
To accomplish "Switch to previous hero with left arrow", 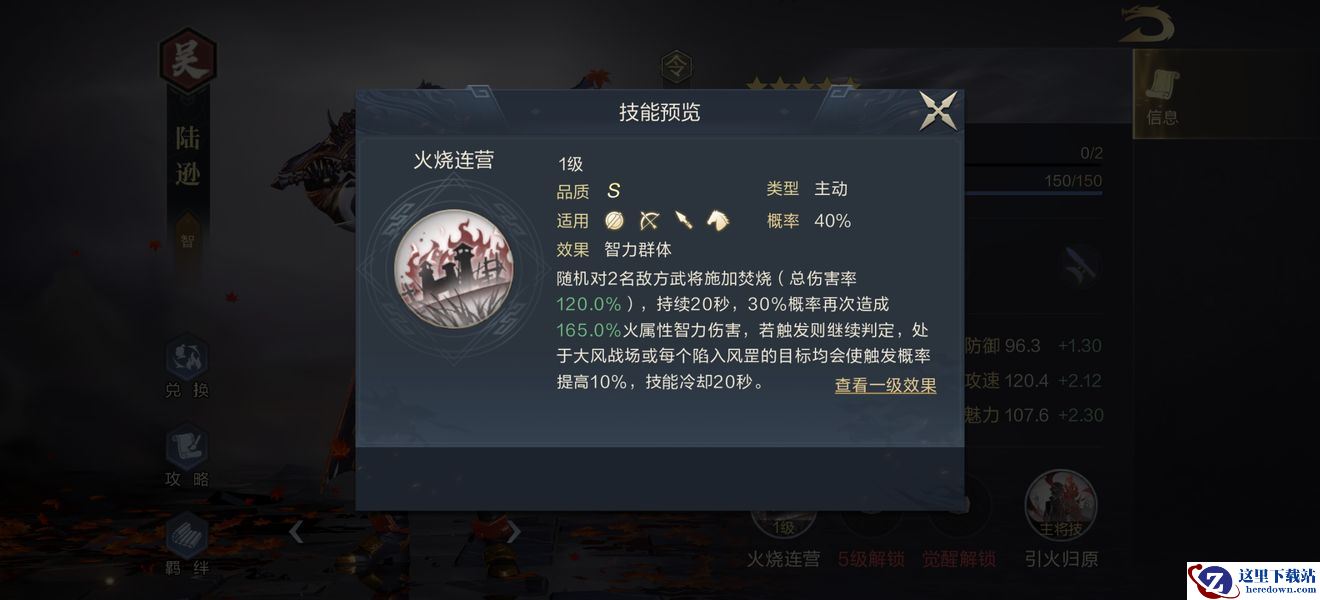I will [x=296, y=532].
